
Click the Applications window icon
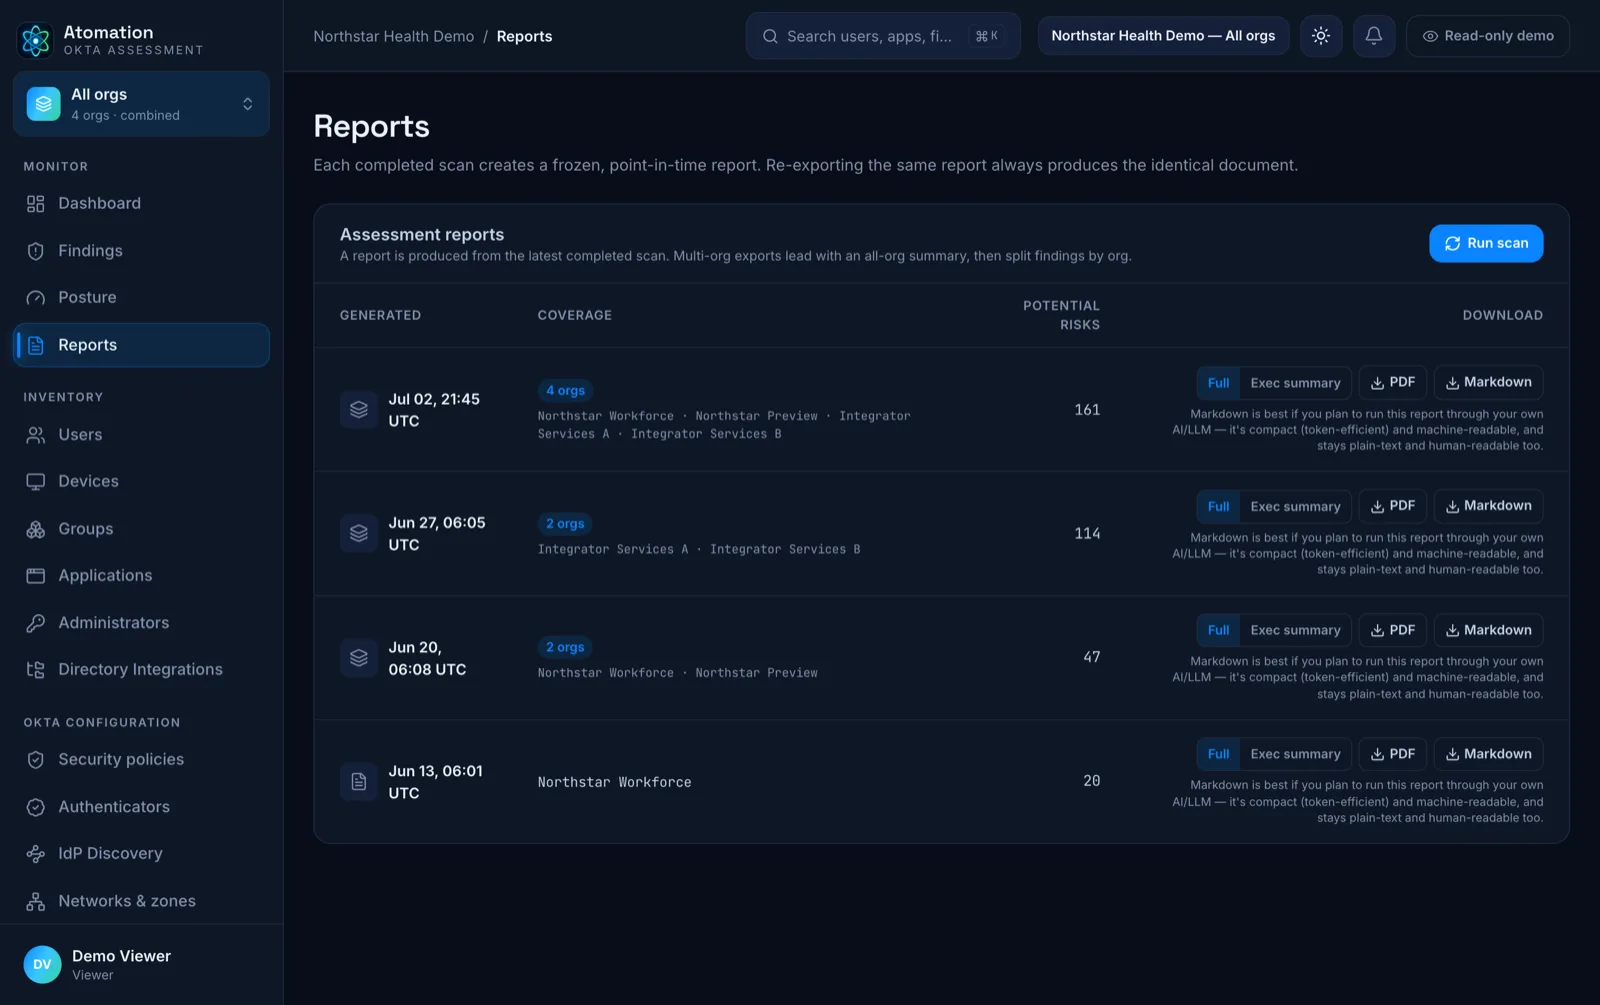tap(36, 576)
